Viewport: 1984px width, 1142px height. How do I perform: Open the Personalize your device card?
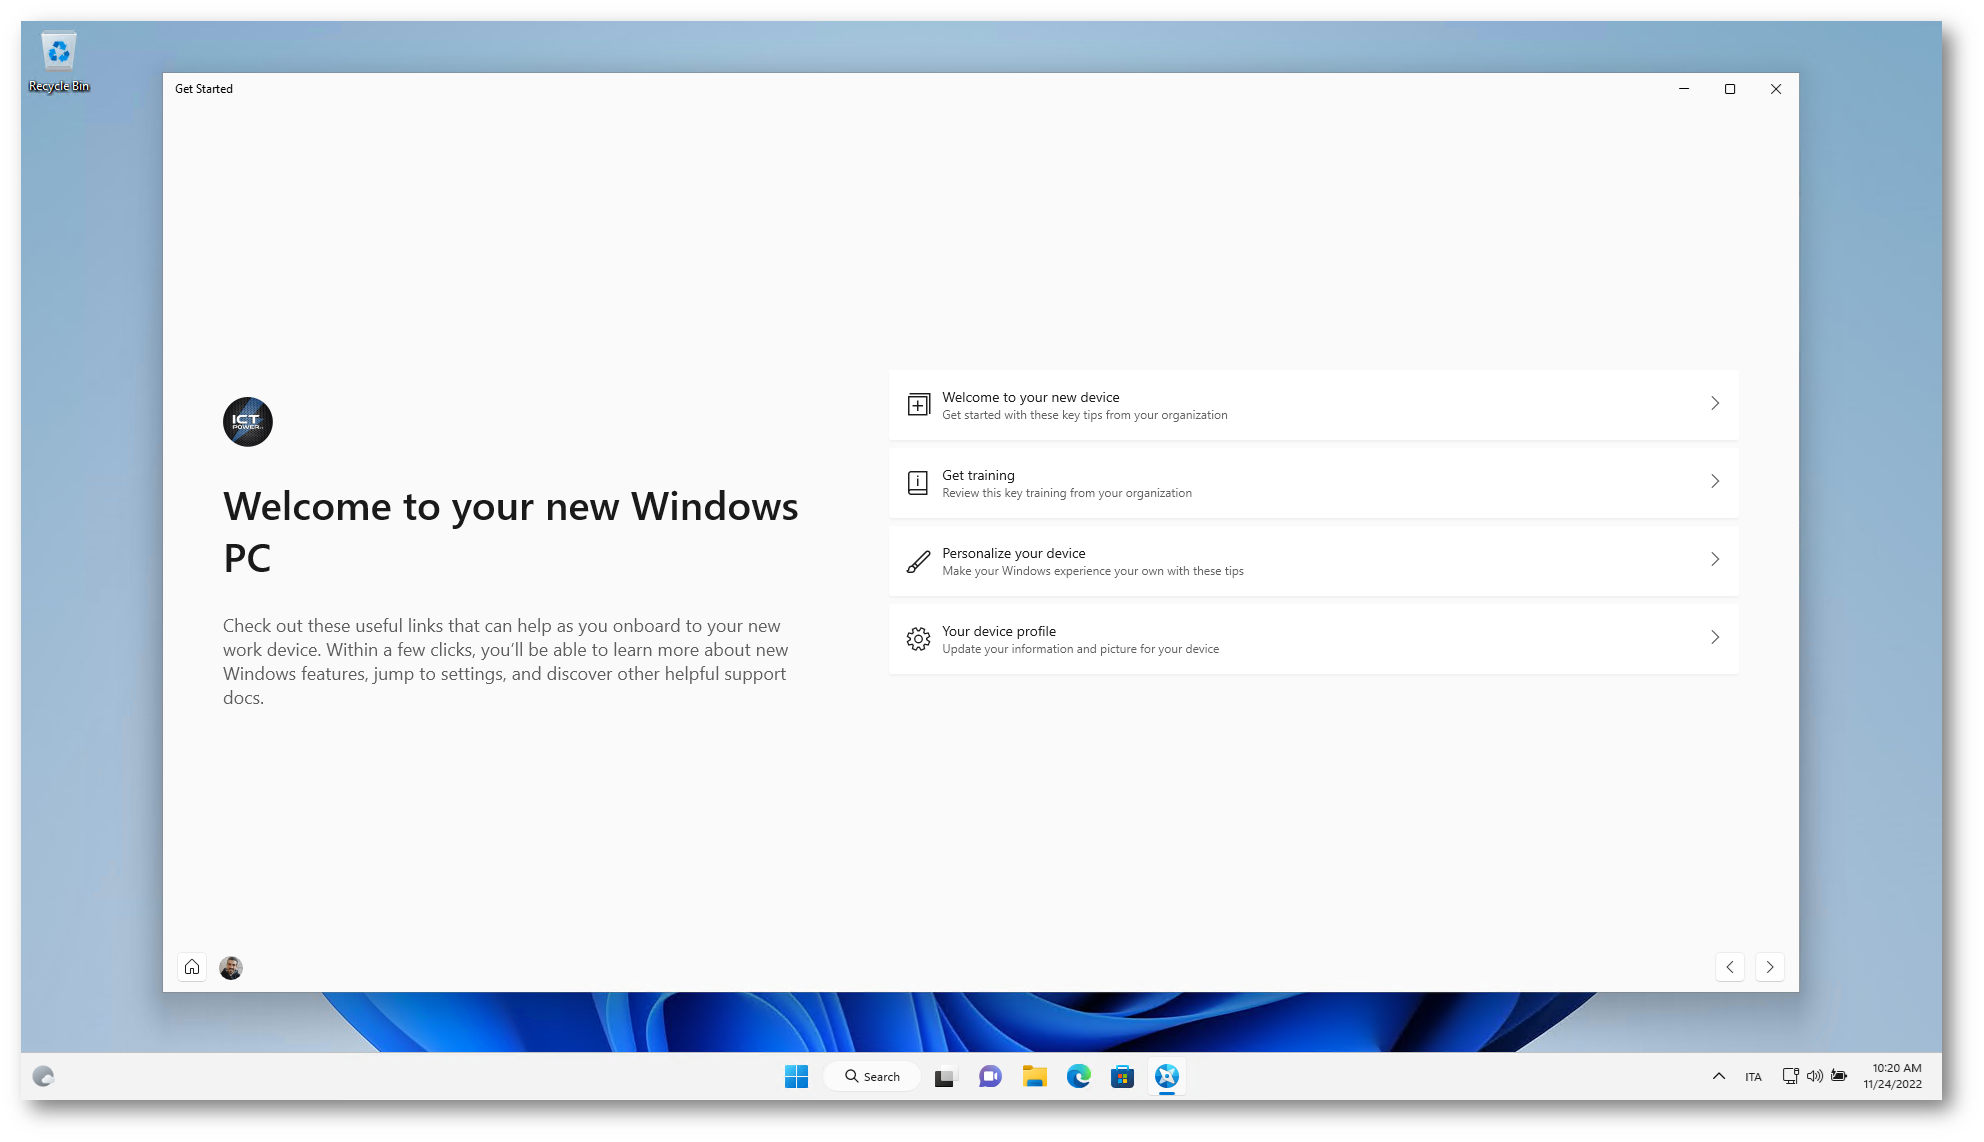click(1313, 561)
